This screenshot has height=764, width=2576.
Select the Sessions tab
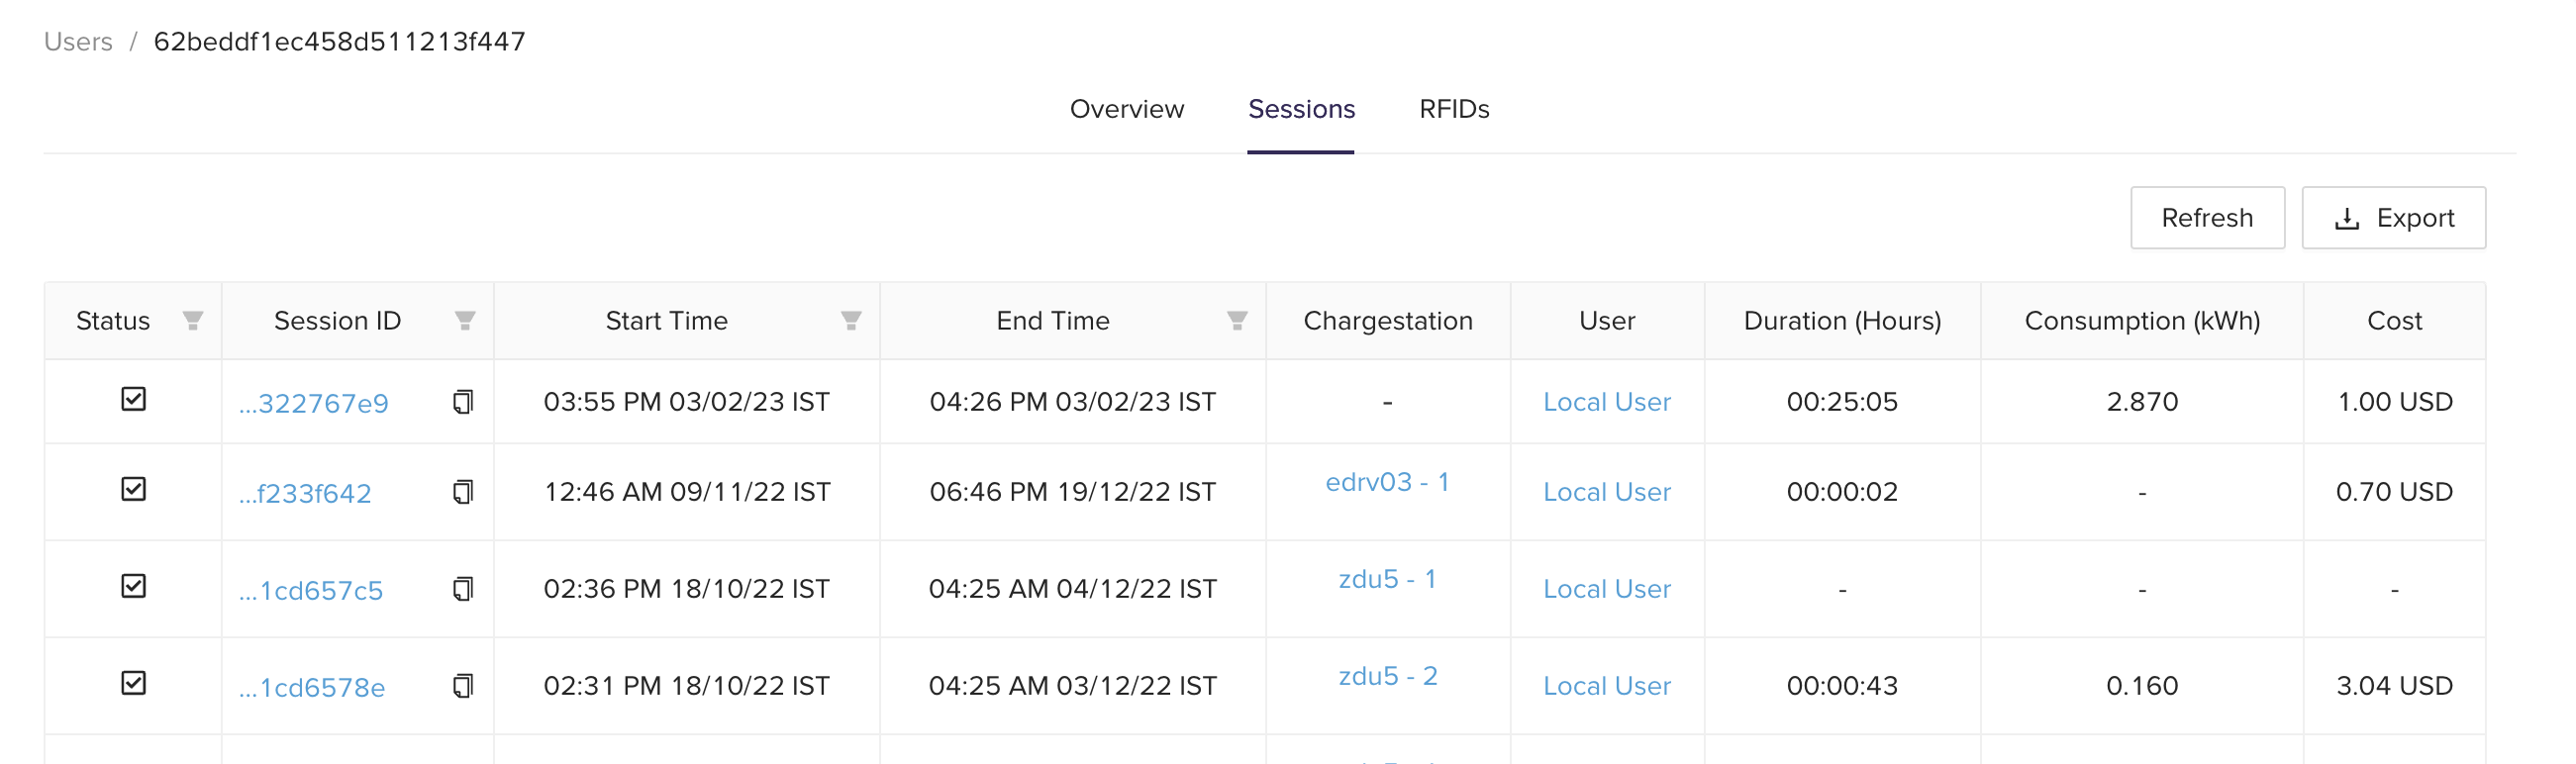(x=1301, y=109)
